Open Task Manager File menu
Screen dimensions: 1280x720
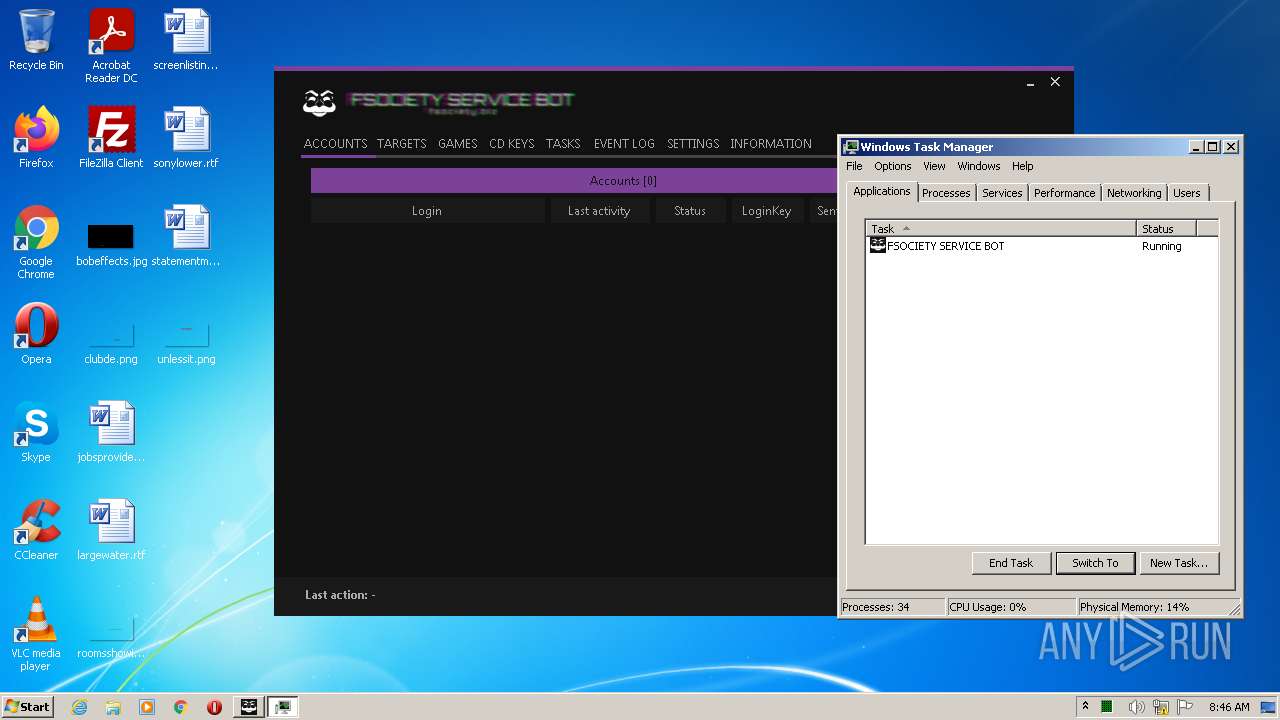click(854, 166)
